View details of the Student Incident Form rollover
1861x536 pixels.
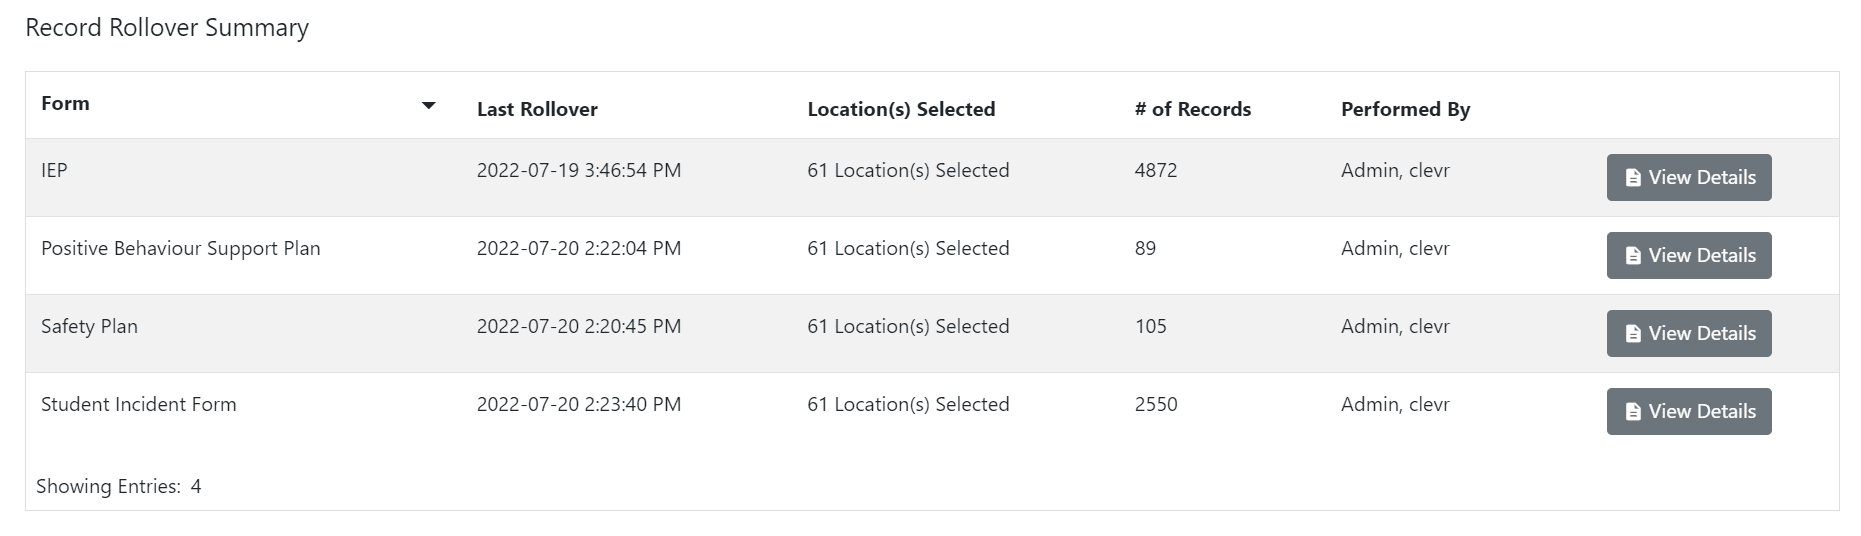pyautogui.click(x=1689, y=412)
